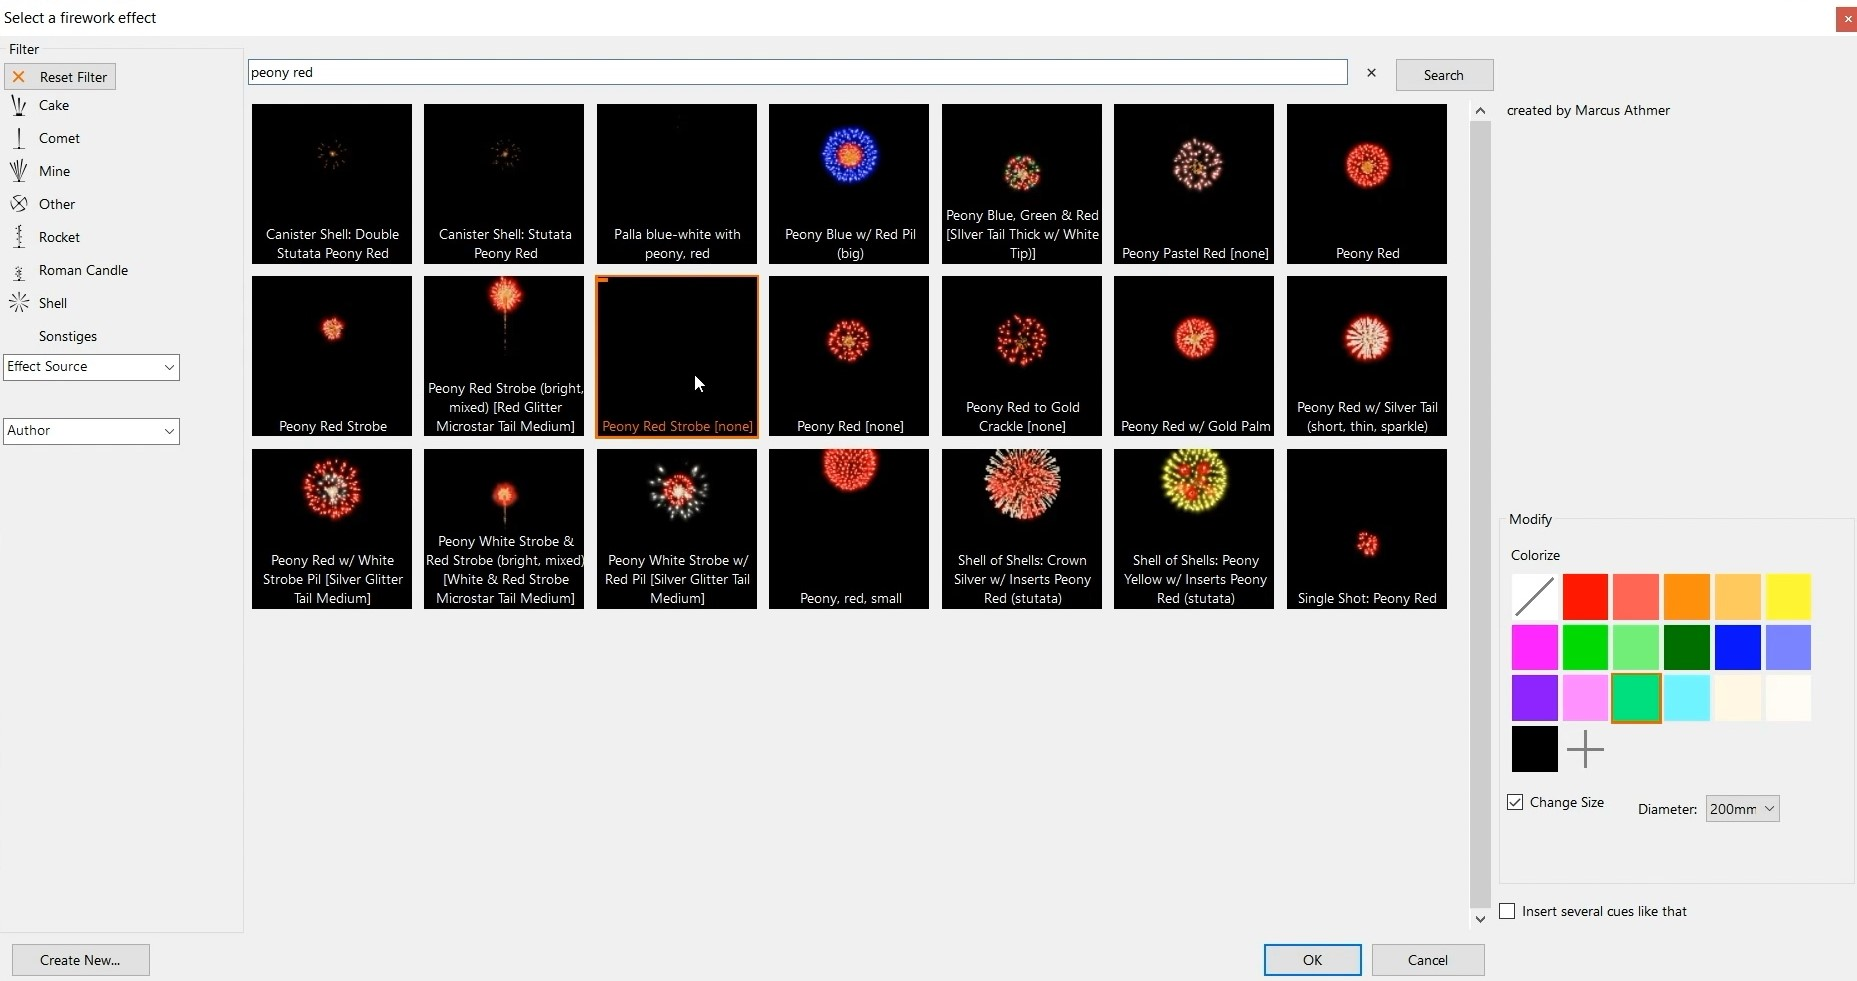Screen dimensions: 1857x981
Task: Filter effects by Rocket category
Action: pos(45,237)
